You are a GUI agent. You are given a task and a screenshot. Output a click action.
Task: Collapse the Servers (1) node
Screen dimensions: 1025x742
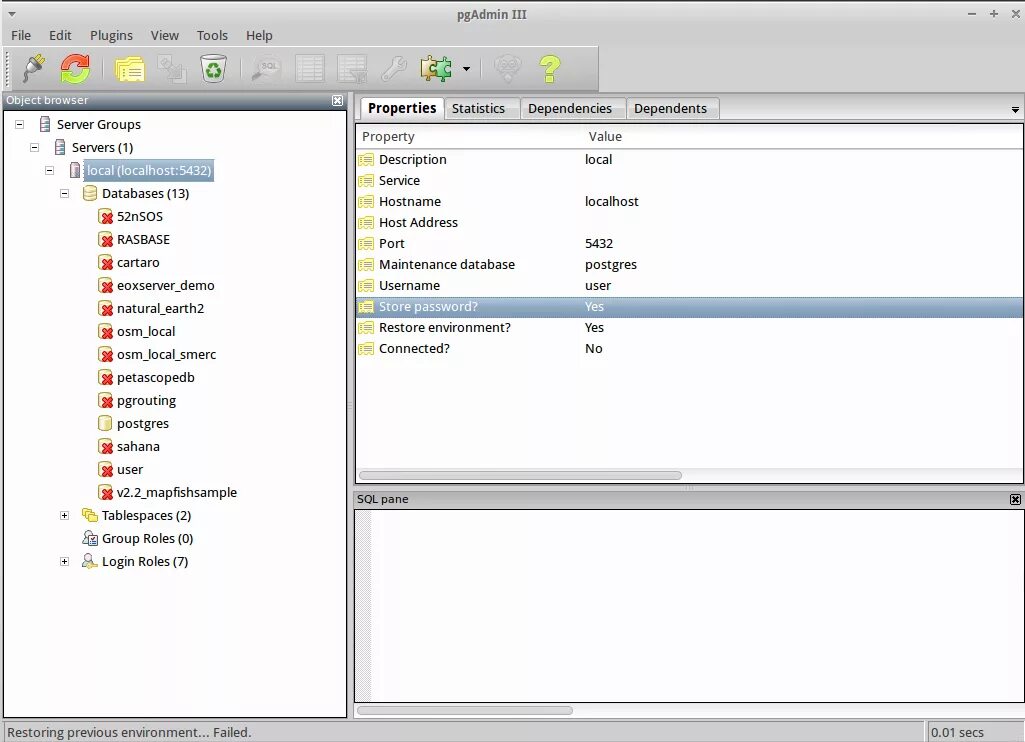point(35,147)
